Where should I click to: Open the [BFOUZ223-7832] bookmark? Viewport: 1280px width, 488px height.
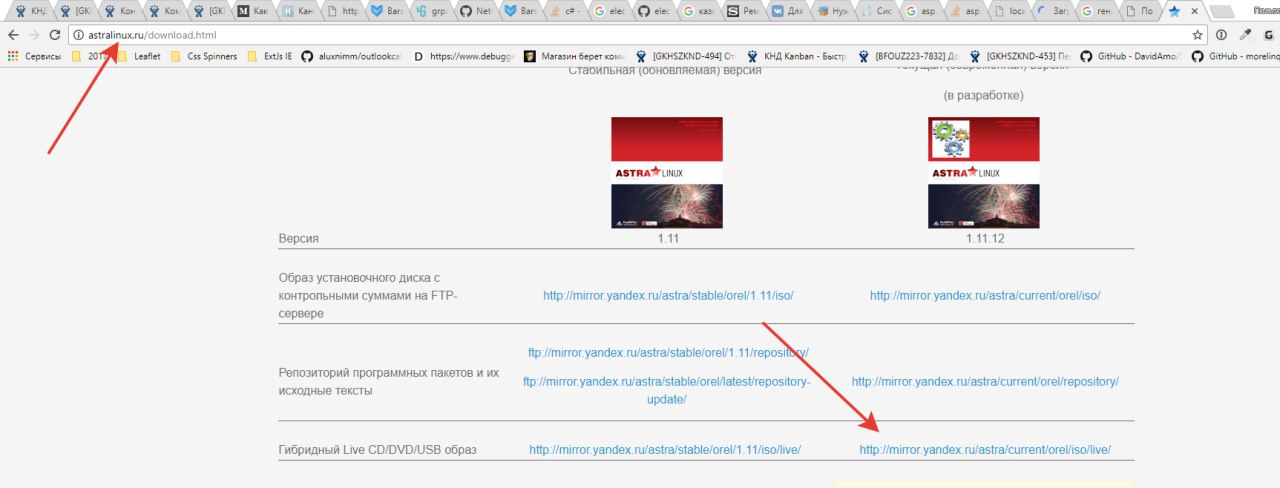coord(909,57)
